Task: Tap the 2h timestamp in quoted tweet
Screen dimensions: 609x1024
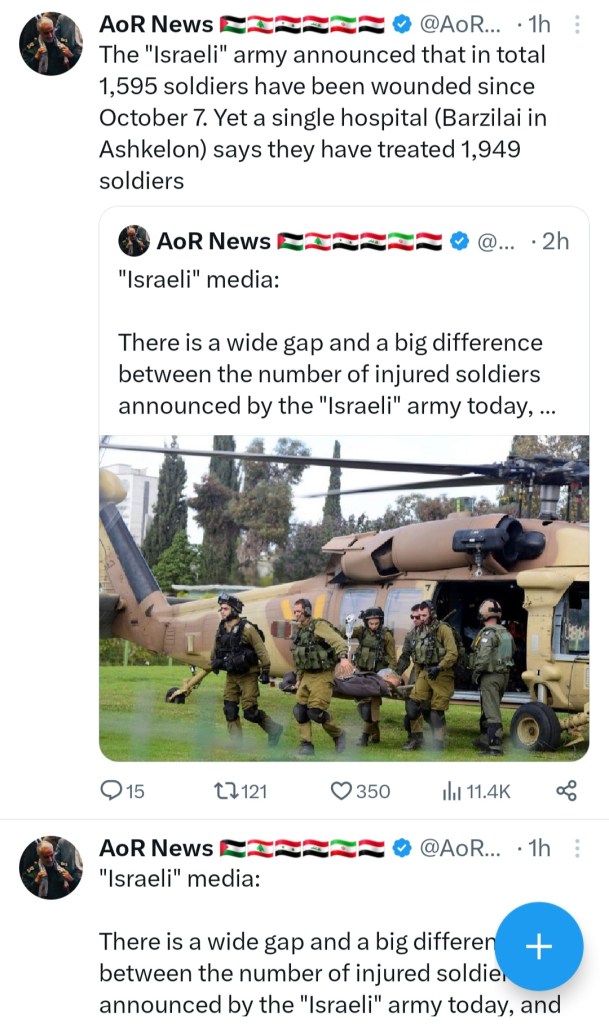Action: [x=555, y=241]
